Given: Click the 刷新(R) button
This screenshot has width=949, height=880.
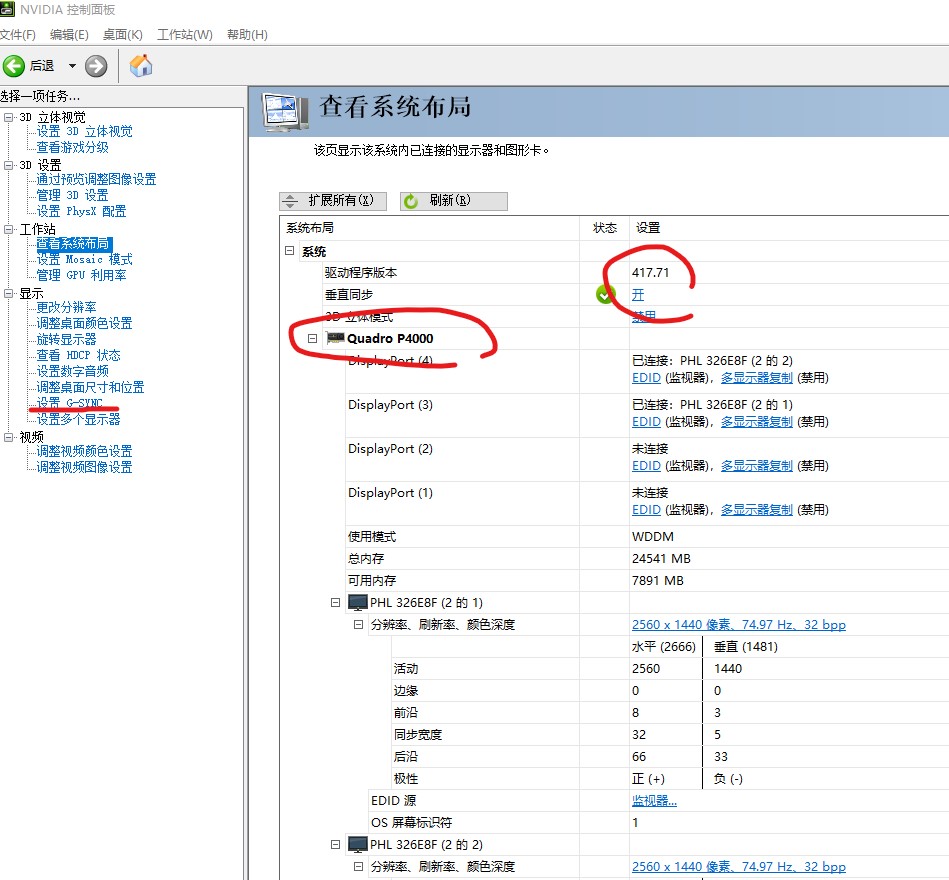Looking at the screenshot, I should point(454,201).
